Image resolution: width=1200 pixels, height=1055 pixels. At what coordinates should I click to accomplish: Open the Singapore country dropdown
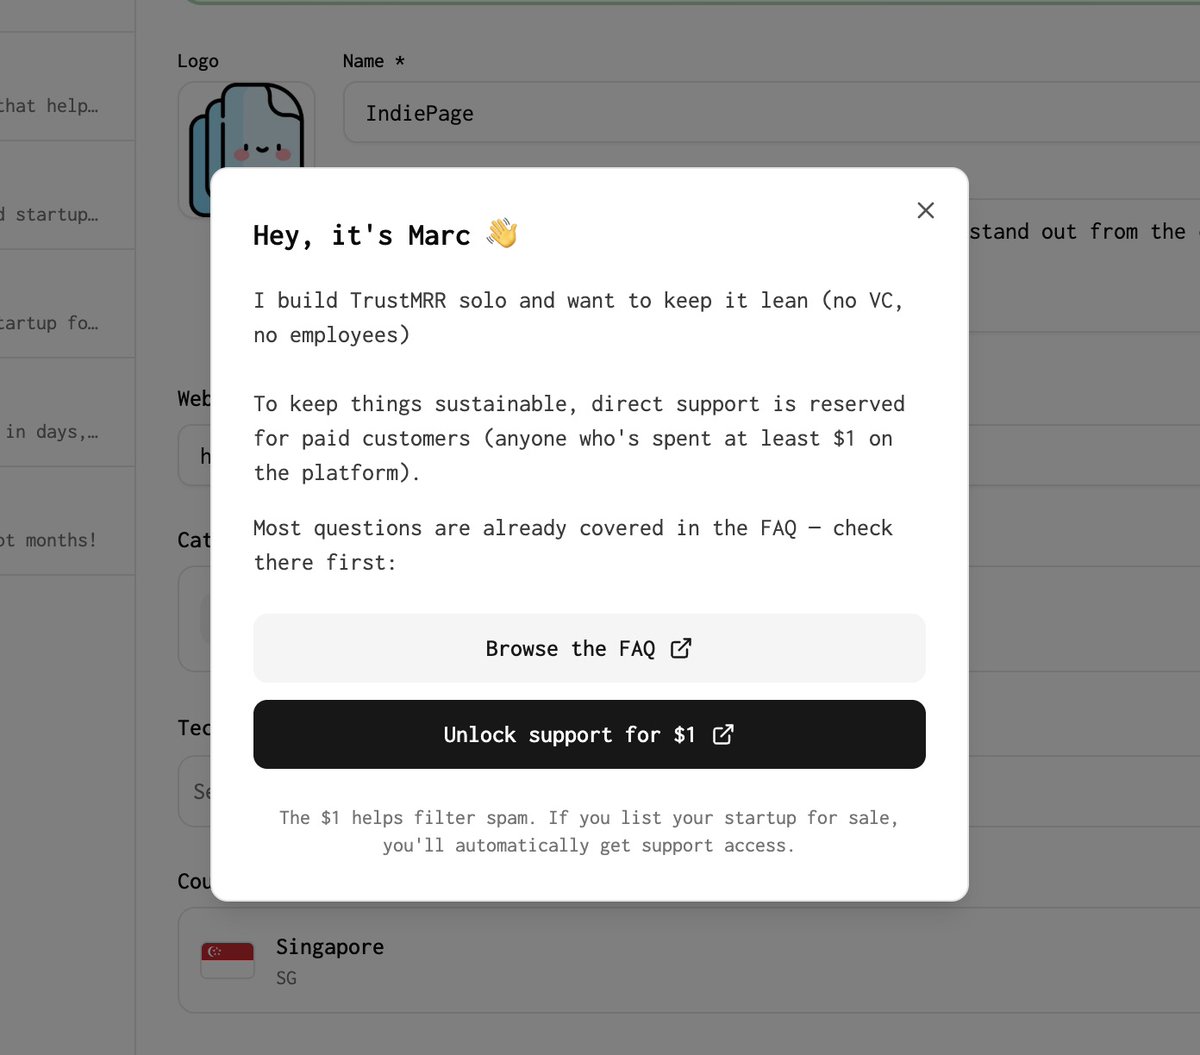689,960
